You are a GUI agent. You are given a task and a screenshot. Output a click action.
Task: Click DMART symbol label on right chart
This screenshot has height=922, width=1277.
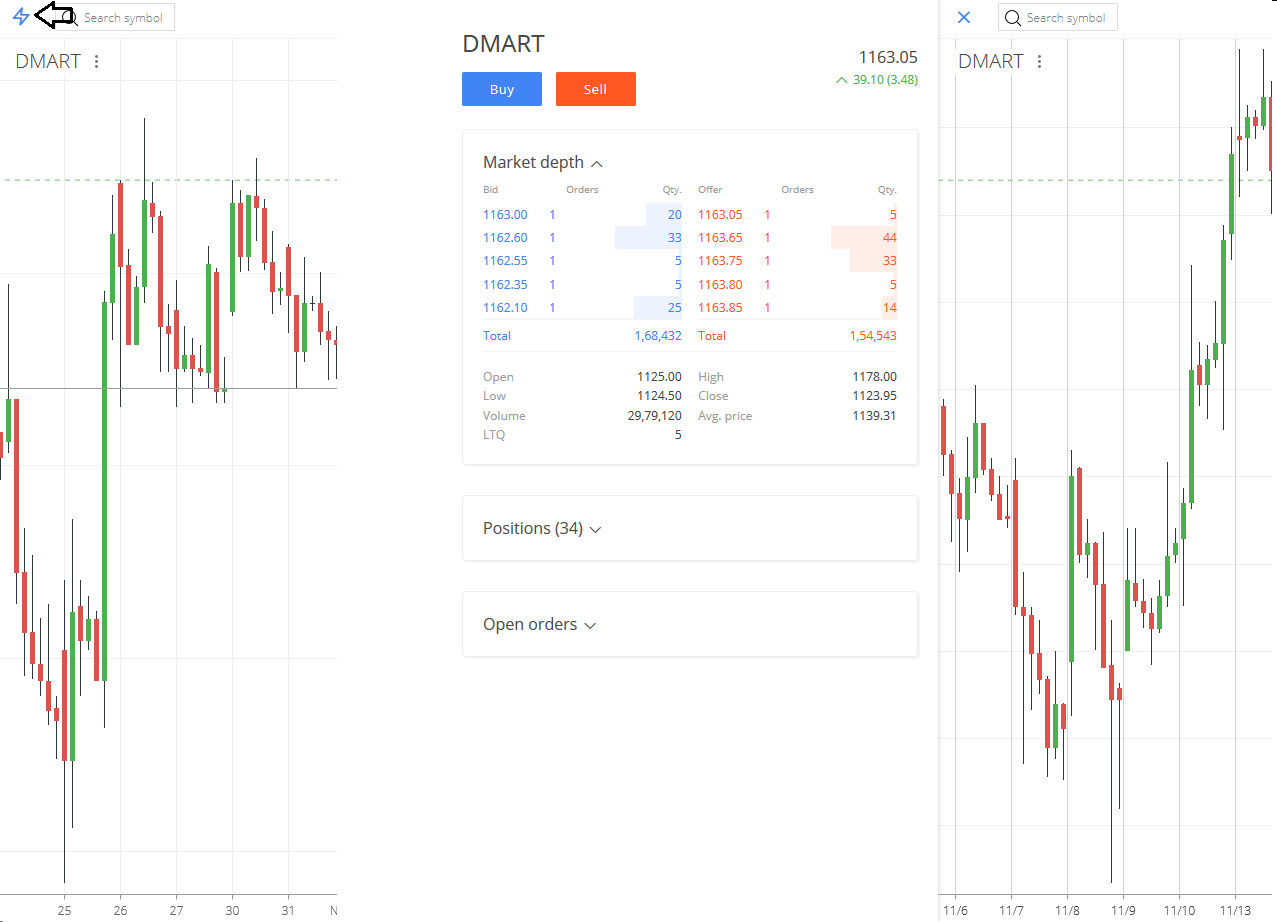[991, 62]
